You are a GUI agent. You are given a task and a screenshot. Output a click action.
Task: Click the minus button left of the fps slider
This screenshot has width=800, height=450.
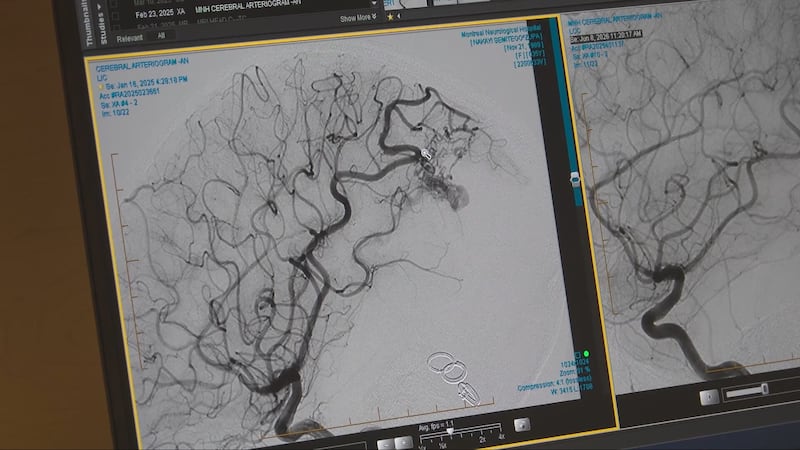tap(386, 443)
